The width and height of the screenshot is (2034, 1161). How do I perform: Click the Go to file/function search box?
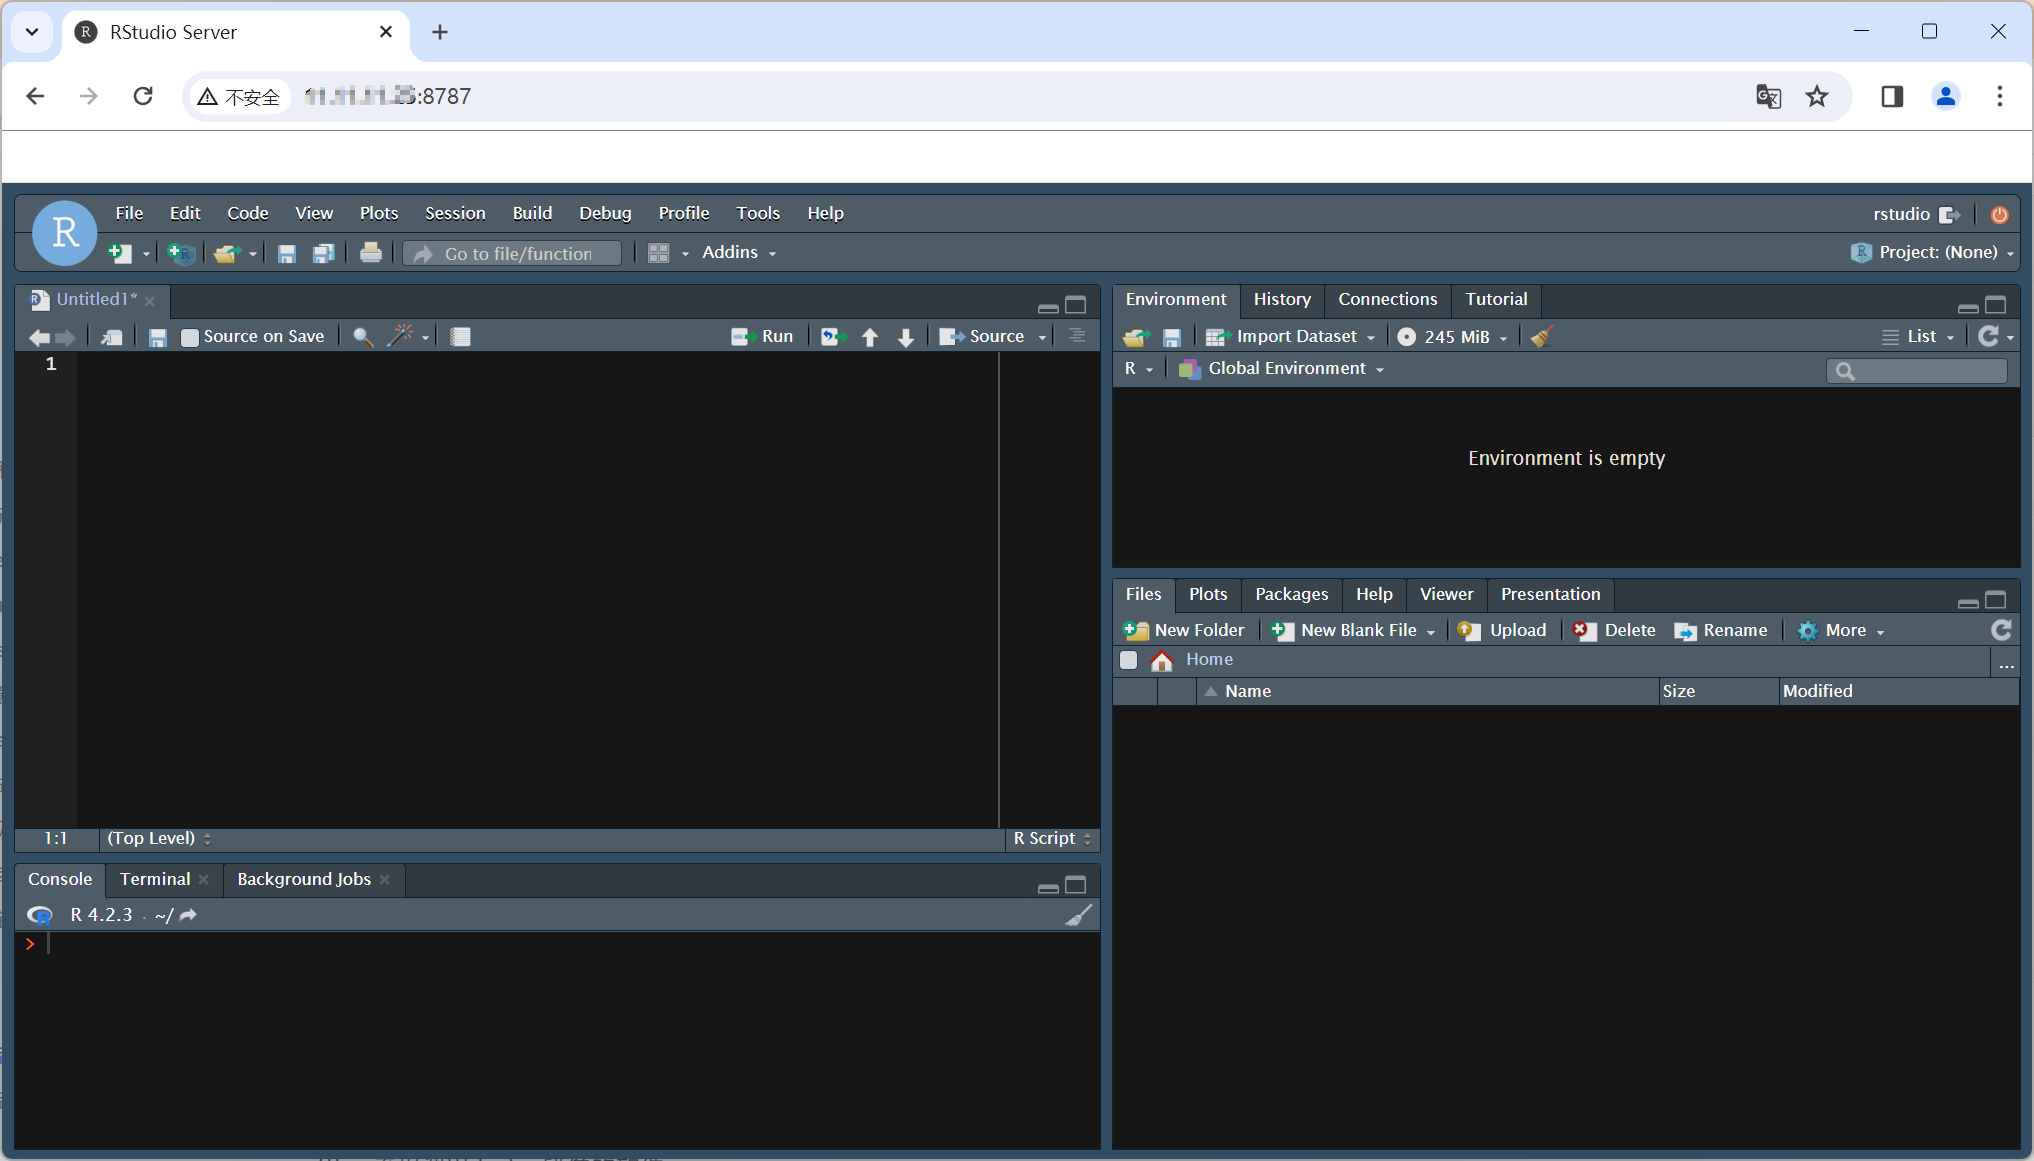point(512,253)
